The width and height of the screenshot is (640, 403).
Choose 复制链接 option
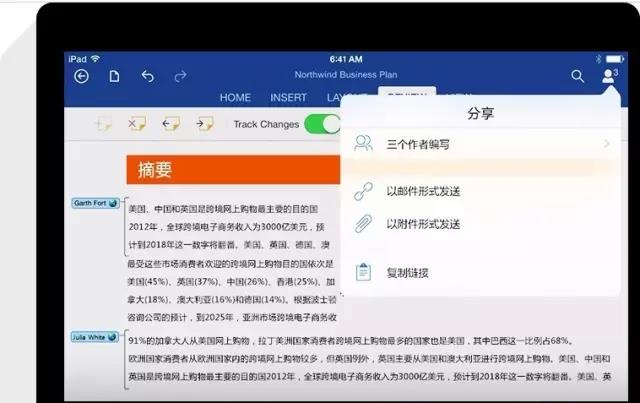pos(407,273)
